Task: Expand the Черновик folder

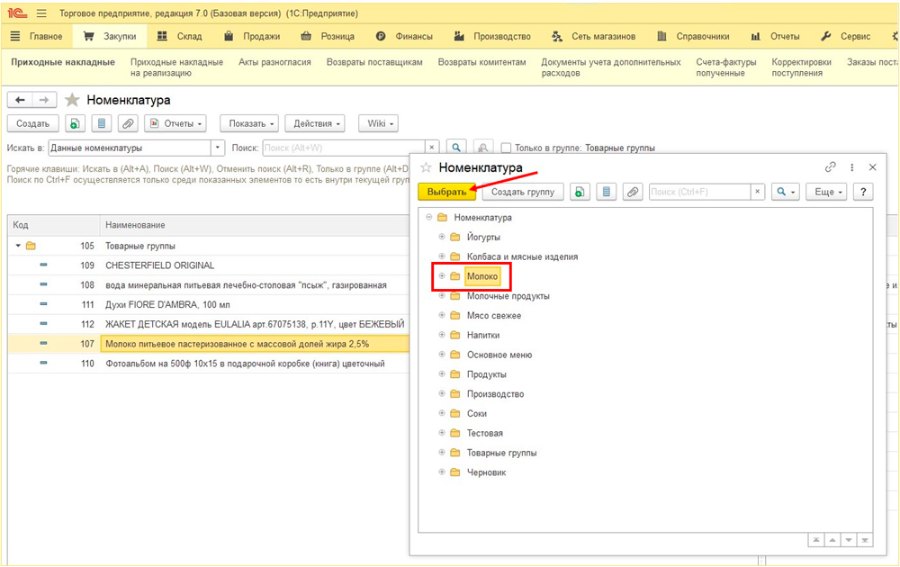Action: point(441,472)
